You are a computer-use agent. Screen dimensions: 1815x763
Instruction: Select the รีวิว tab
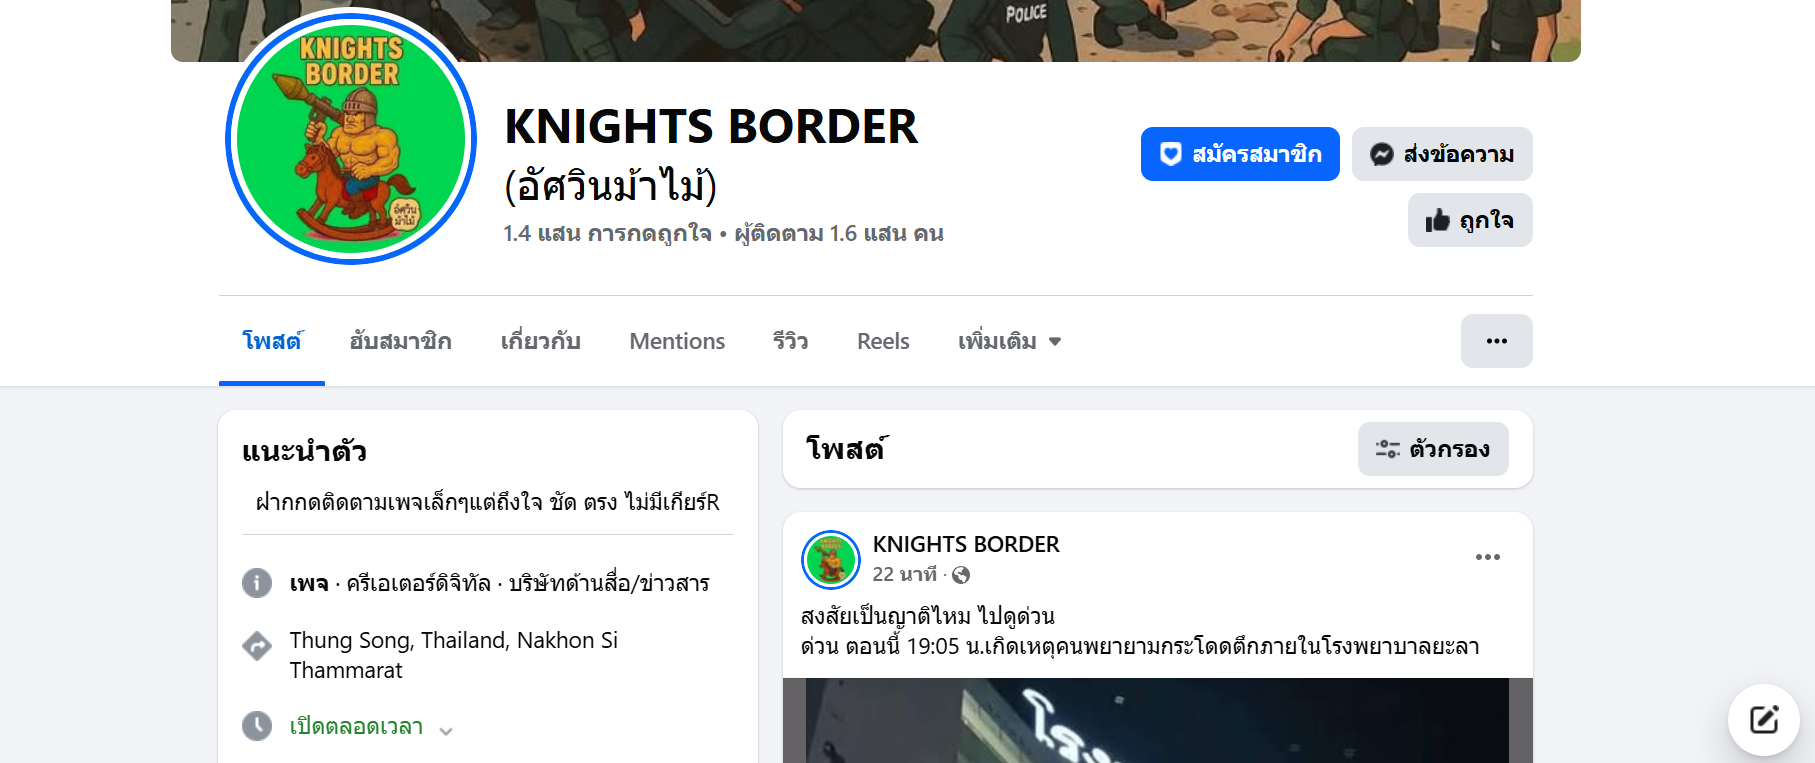point(790,341)
